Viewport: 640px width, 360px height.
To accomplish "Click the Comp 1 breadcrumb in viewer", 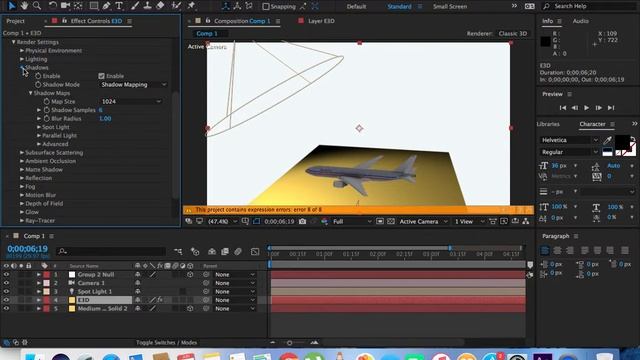I will point(207,33).
